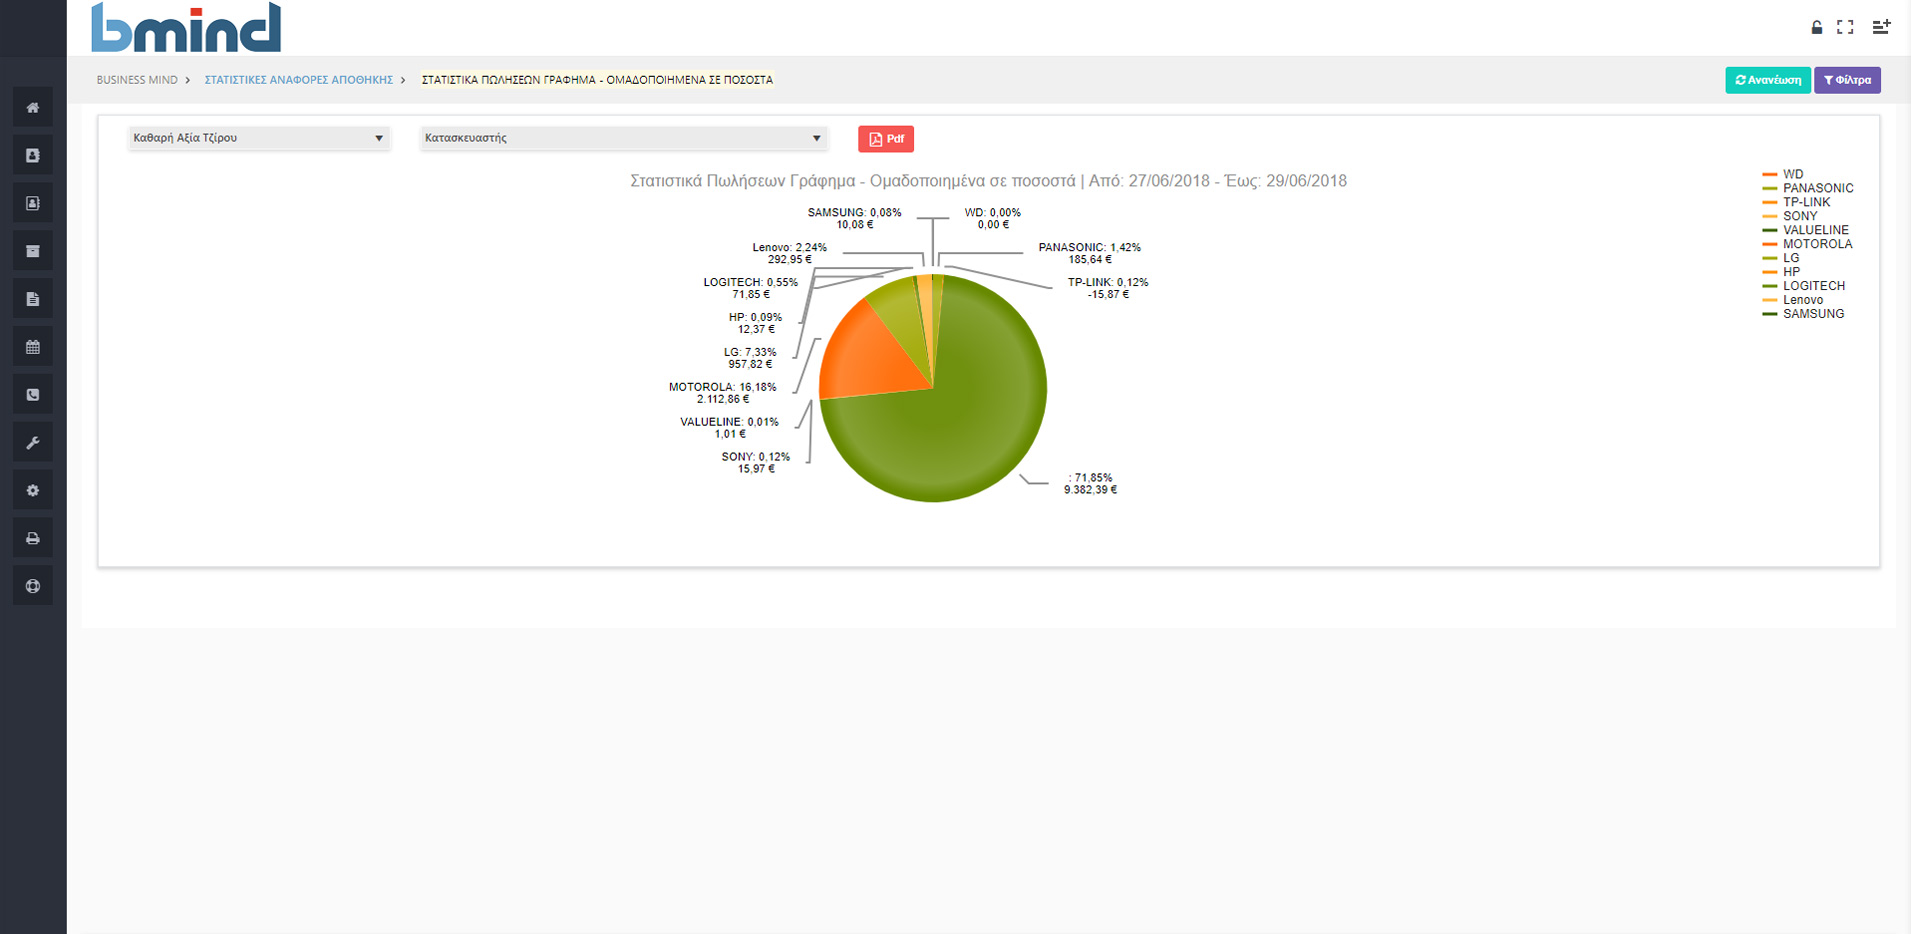The image size is (1911, 934).
Task: Open the documents sidebar icon
Action: pyautogui.click(x=33, y=299)
